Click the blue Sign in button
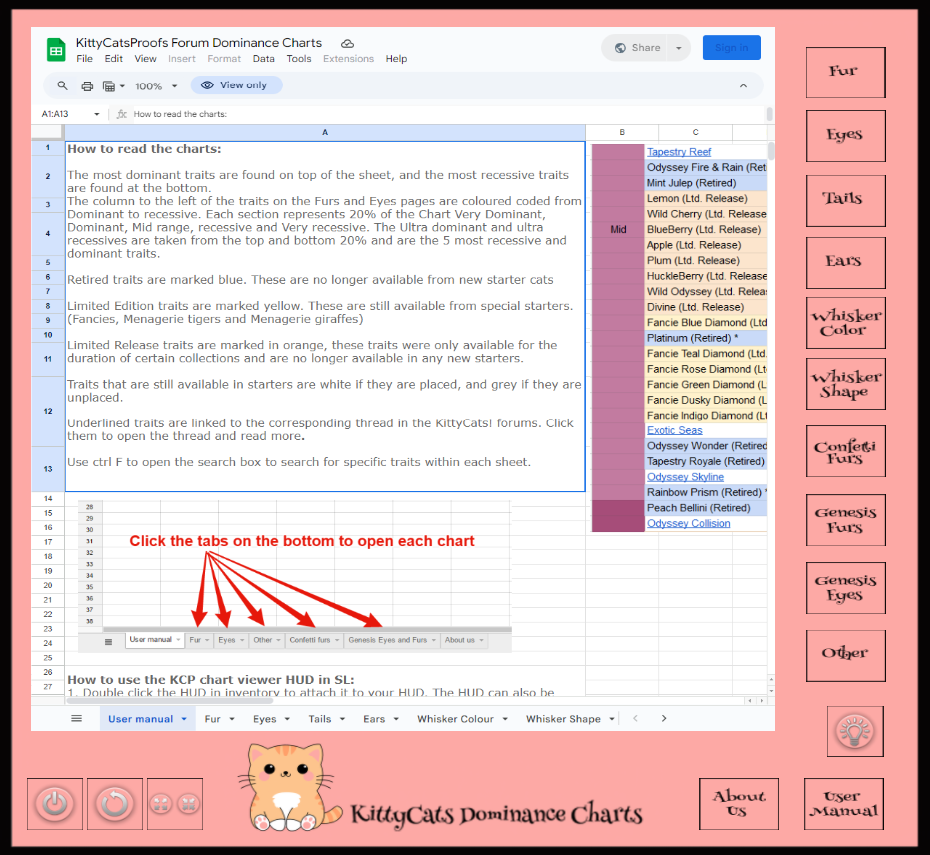This screenshot has height=855, width=930. point(731,48)
